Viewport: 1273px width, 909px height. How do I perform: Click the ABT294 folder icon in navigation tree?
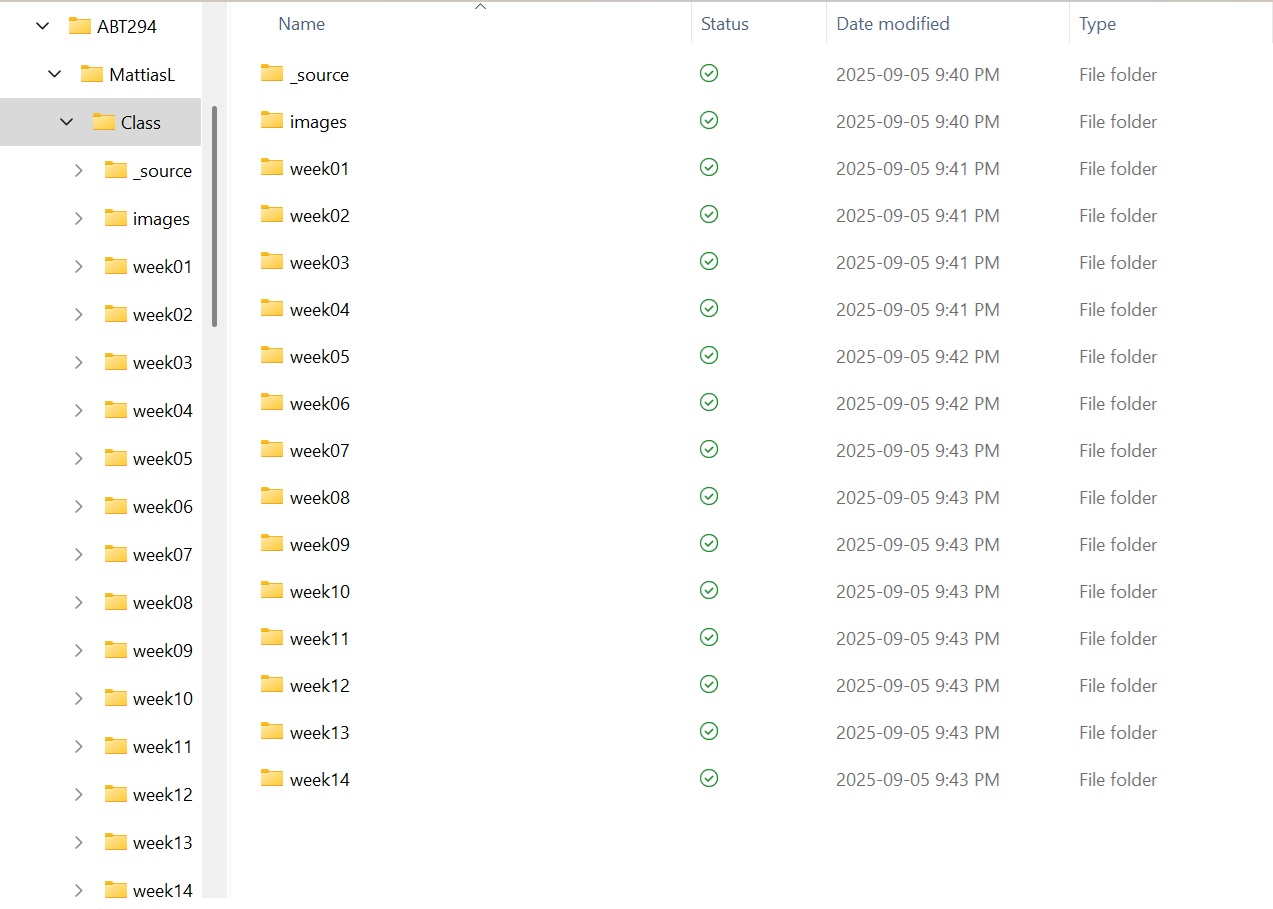[80, 26]
